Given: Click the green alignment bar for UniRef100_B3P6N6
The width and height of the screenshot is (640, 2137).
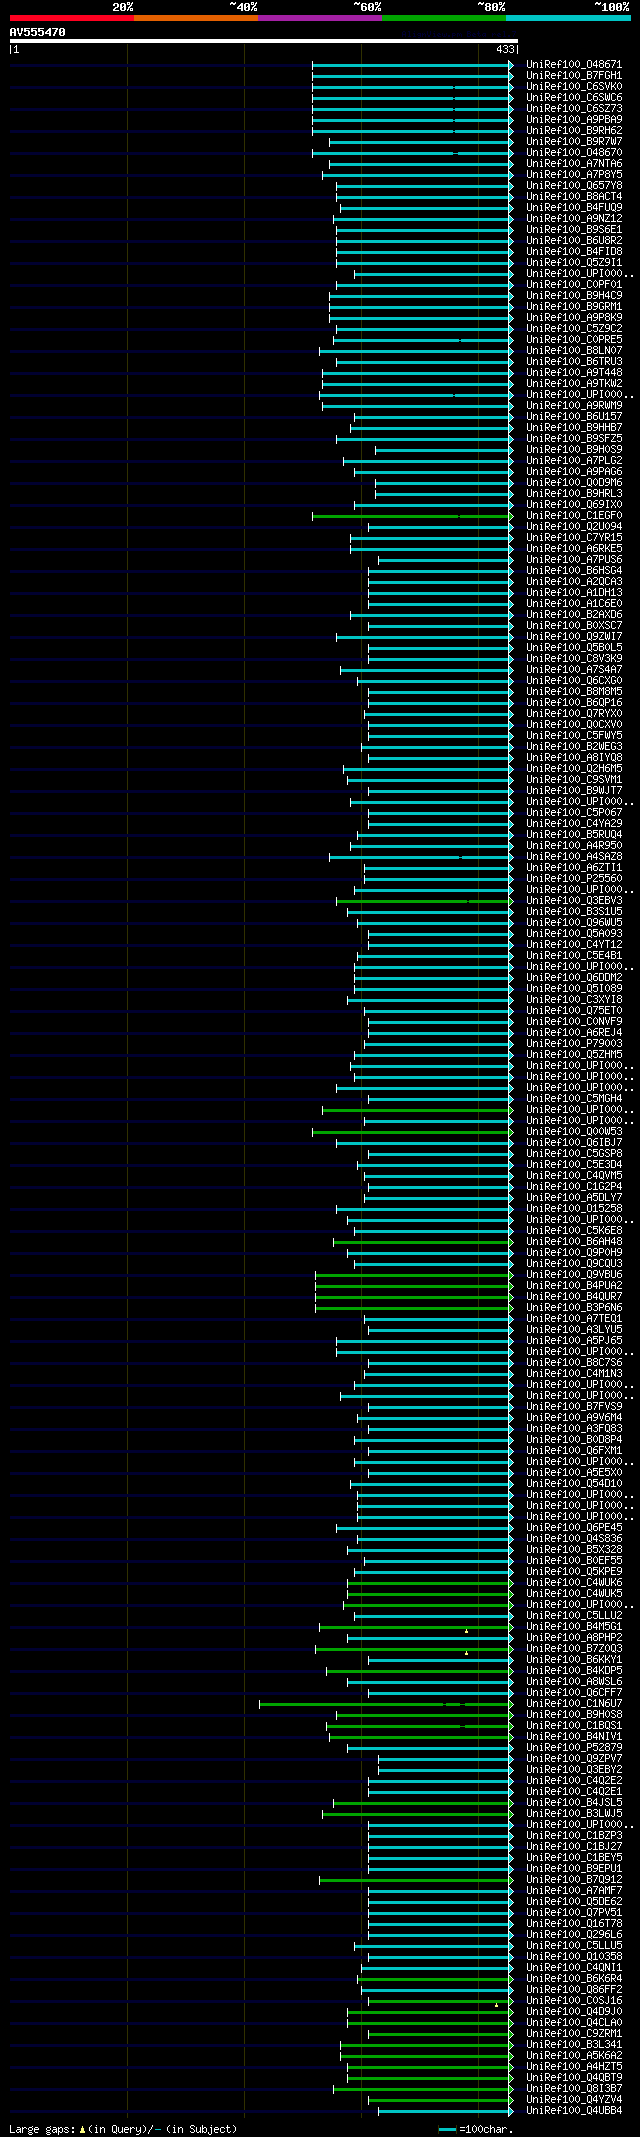Looking at the screenshot, I should click(x=414, y=1307).
